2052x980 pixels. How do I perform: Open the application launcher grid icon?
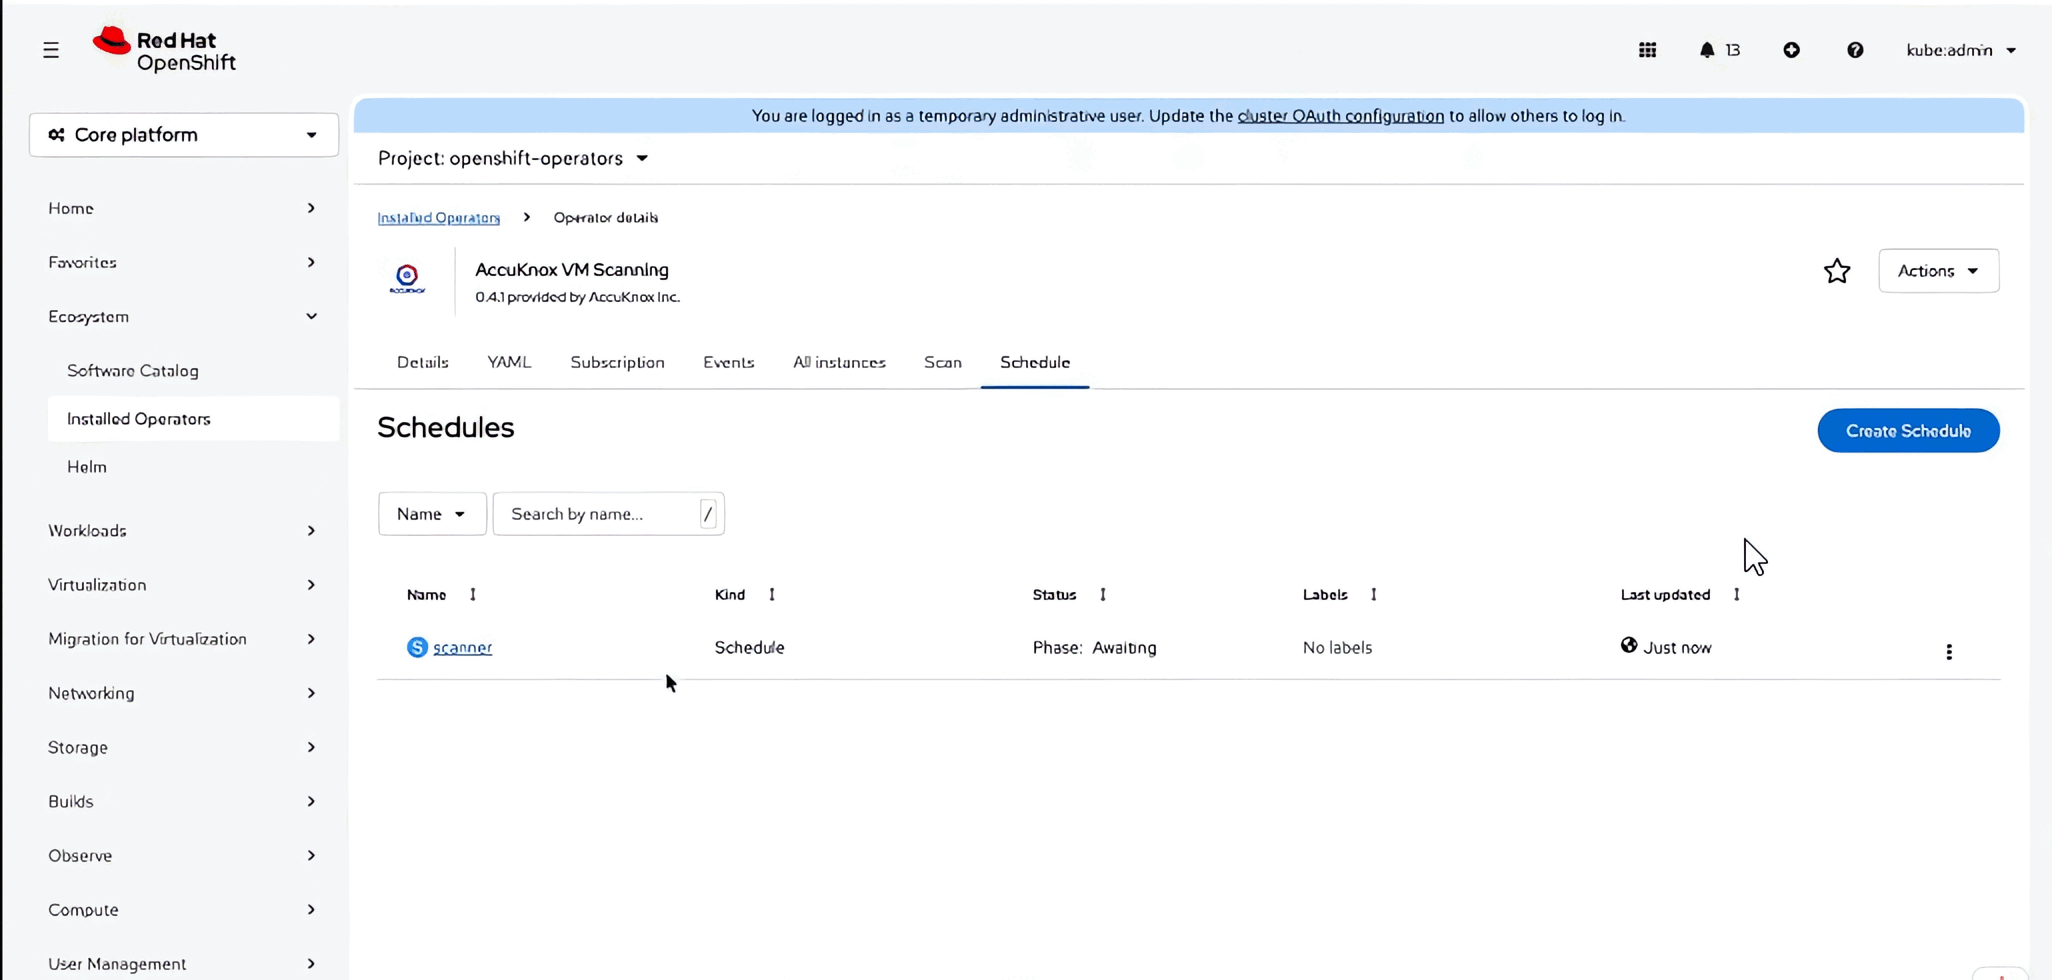1648,50
